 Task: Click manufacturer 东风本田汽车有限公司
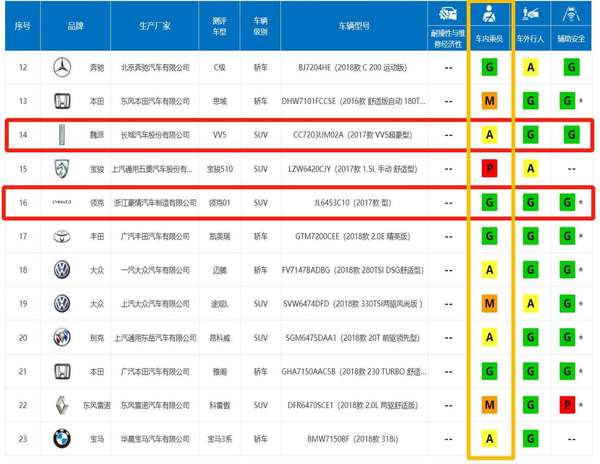click(x=155, y=101)
